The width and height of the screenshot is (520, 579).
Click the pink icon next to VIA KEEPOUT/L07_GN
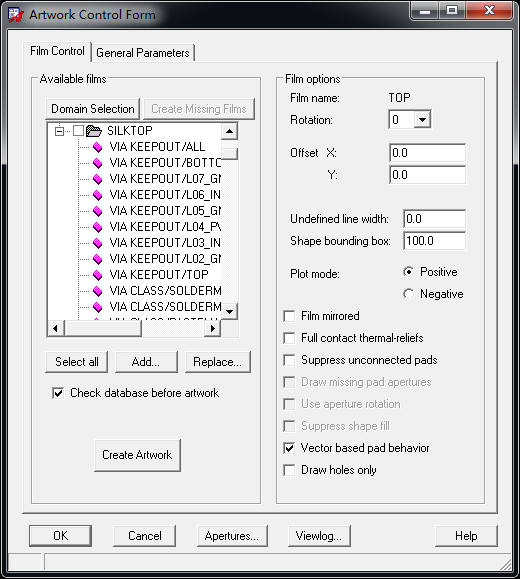click(98, 179)
